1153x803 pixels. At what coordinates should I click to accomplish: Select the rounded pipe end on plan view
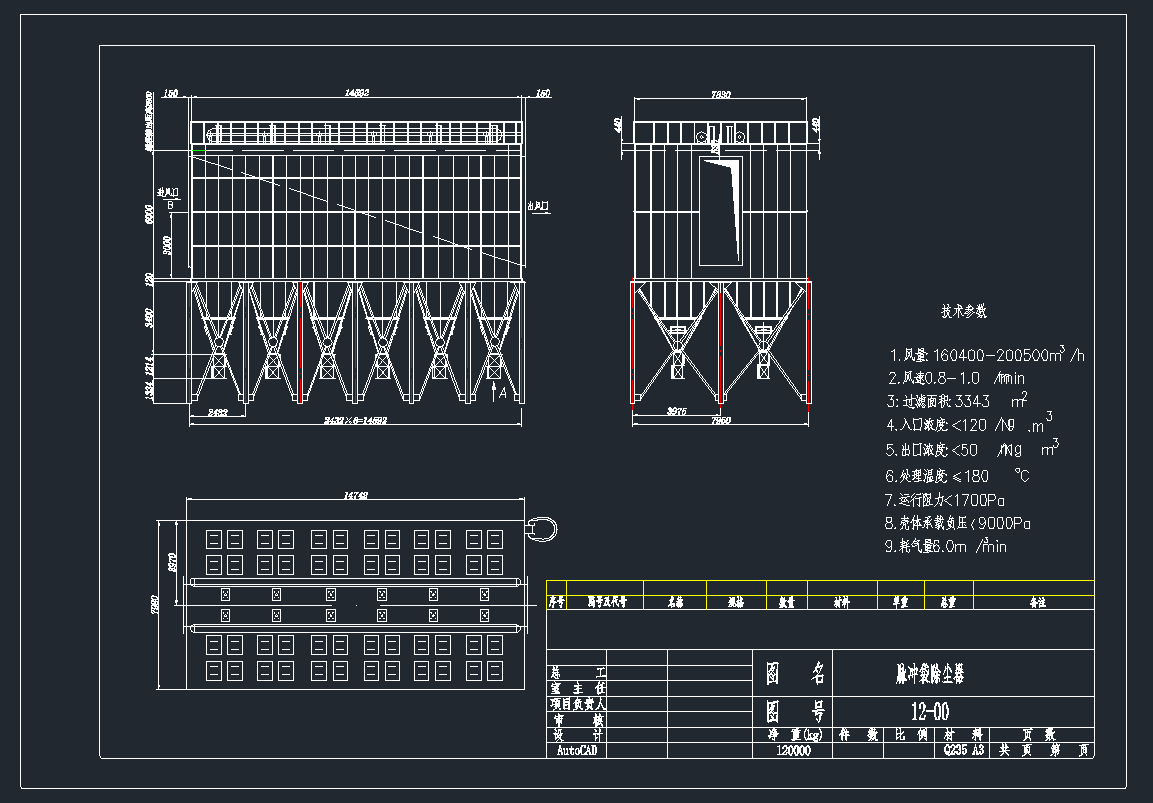click(x=543, y=528)
